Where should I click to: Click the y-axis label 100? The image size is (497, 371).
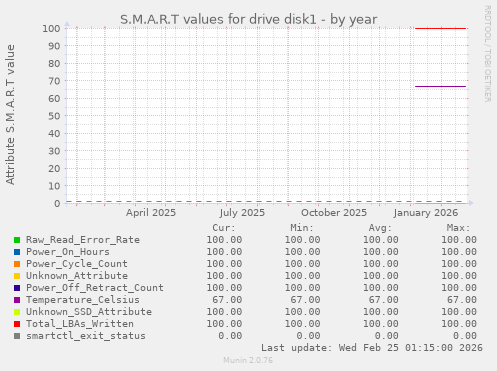pos(51,28)
